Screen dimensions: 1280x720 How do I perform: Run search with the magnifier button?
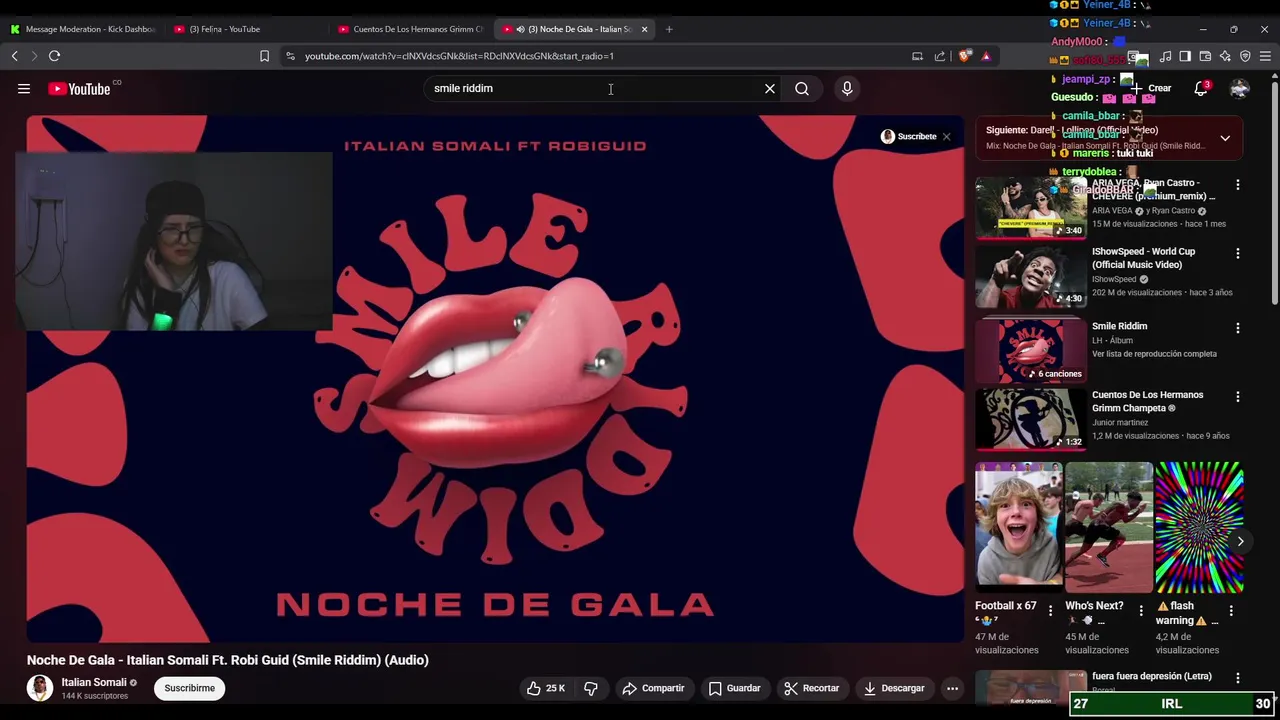click(802, 89)
